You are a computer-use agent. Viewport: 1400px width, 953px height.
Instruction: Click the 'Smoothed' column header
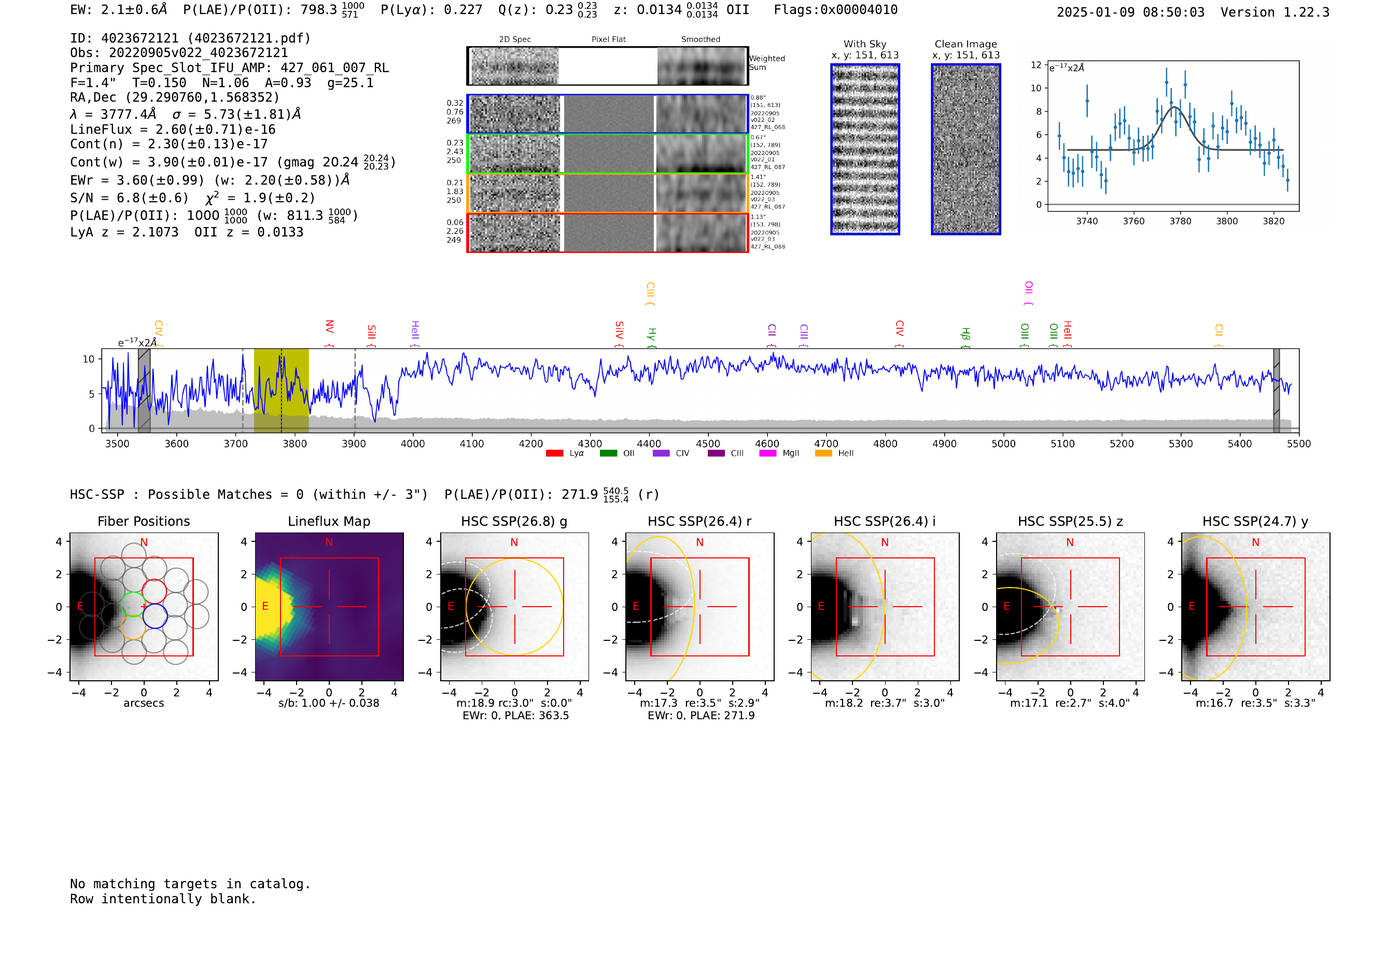coord(700,40)
